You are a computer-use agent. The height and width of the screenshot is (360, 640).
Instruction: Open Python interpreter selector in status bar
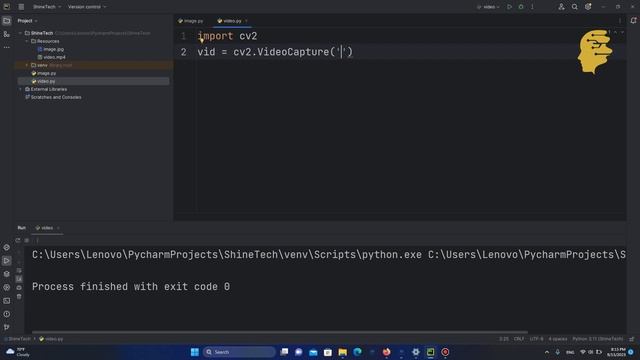pyautogui.click(x=598, y=339)
